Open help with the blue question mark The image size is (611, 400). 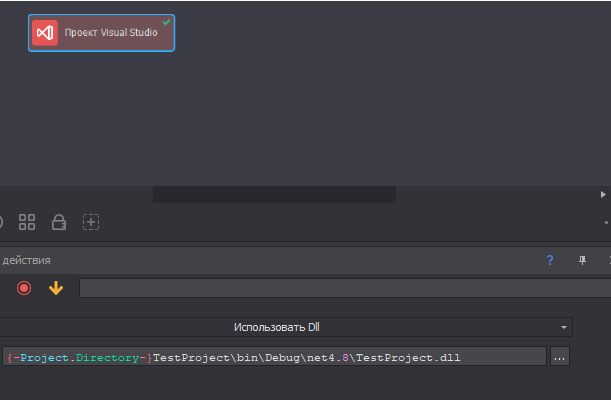[550, 260]
